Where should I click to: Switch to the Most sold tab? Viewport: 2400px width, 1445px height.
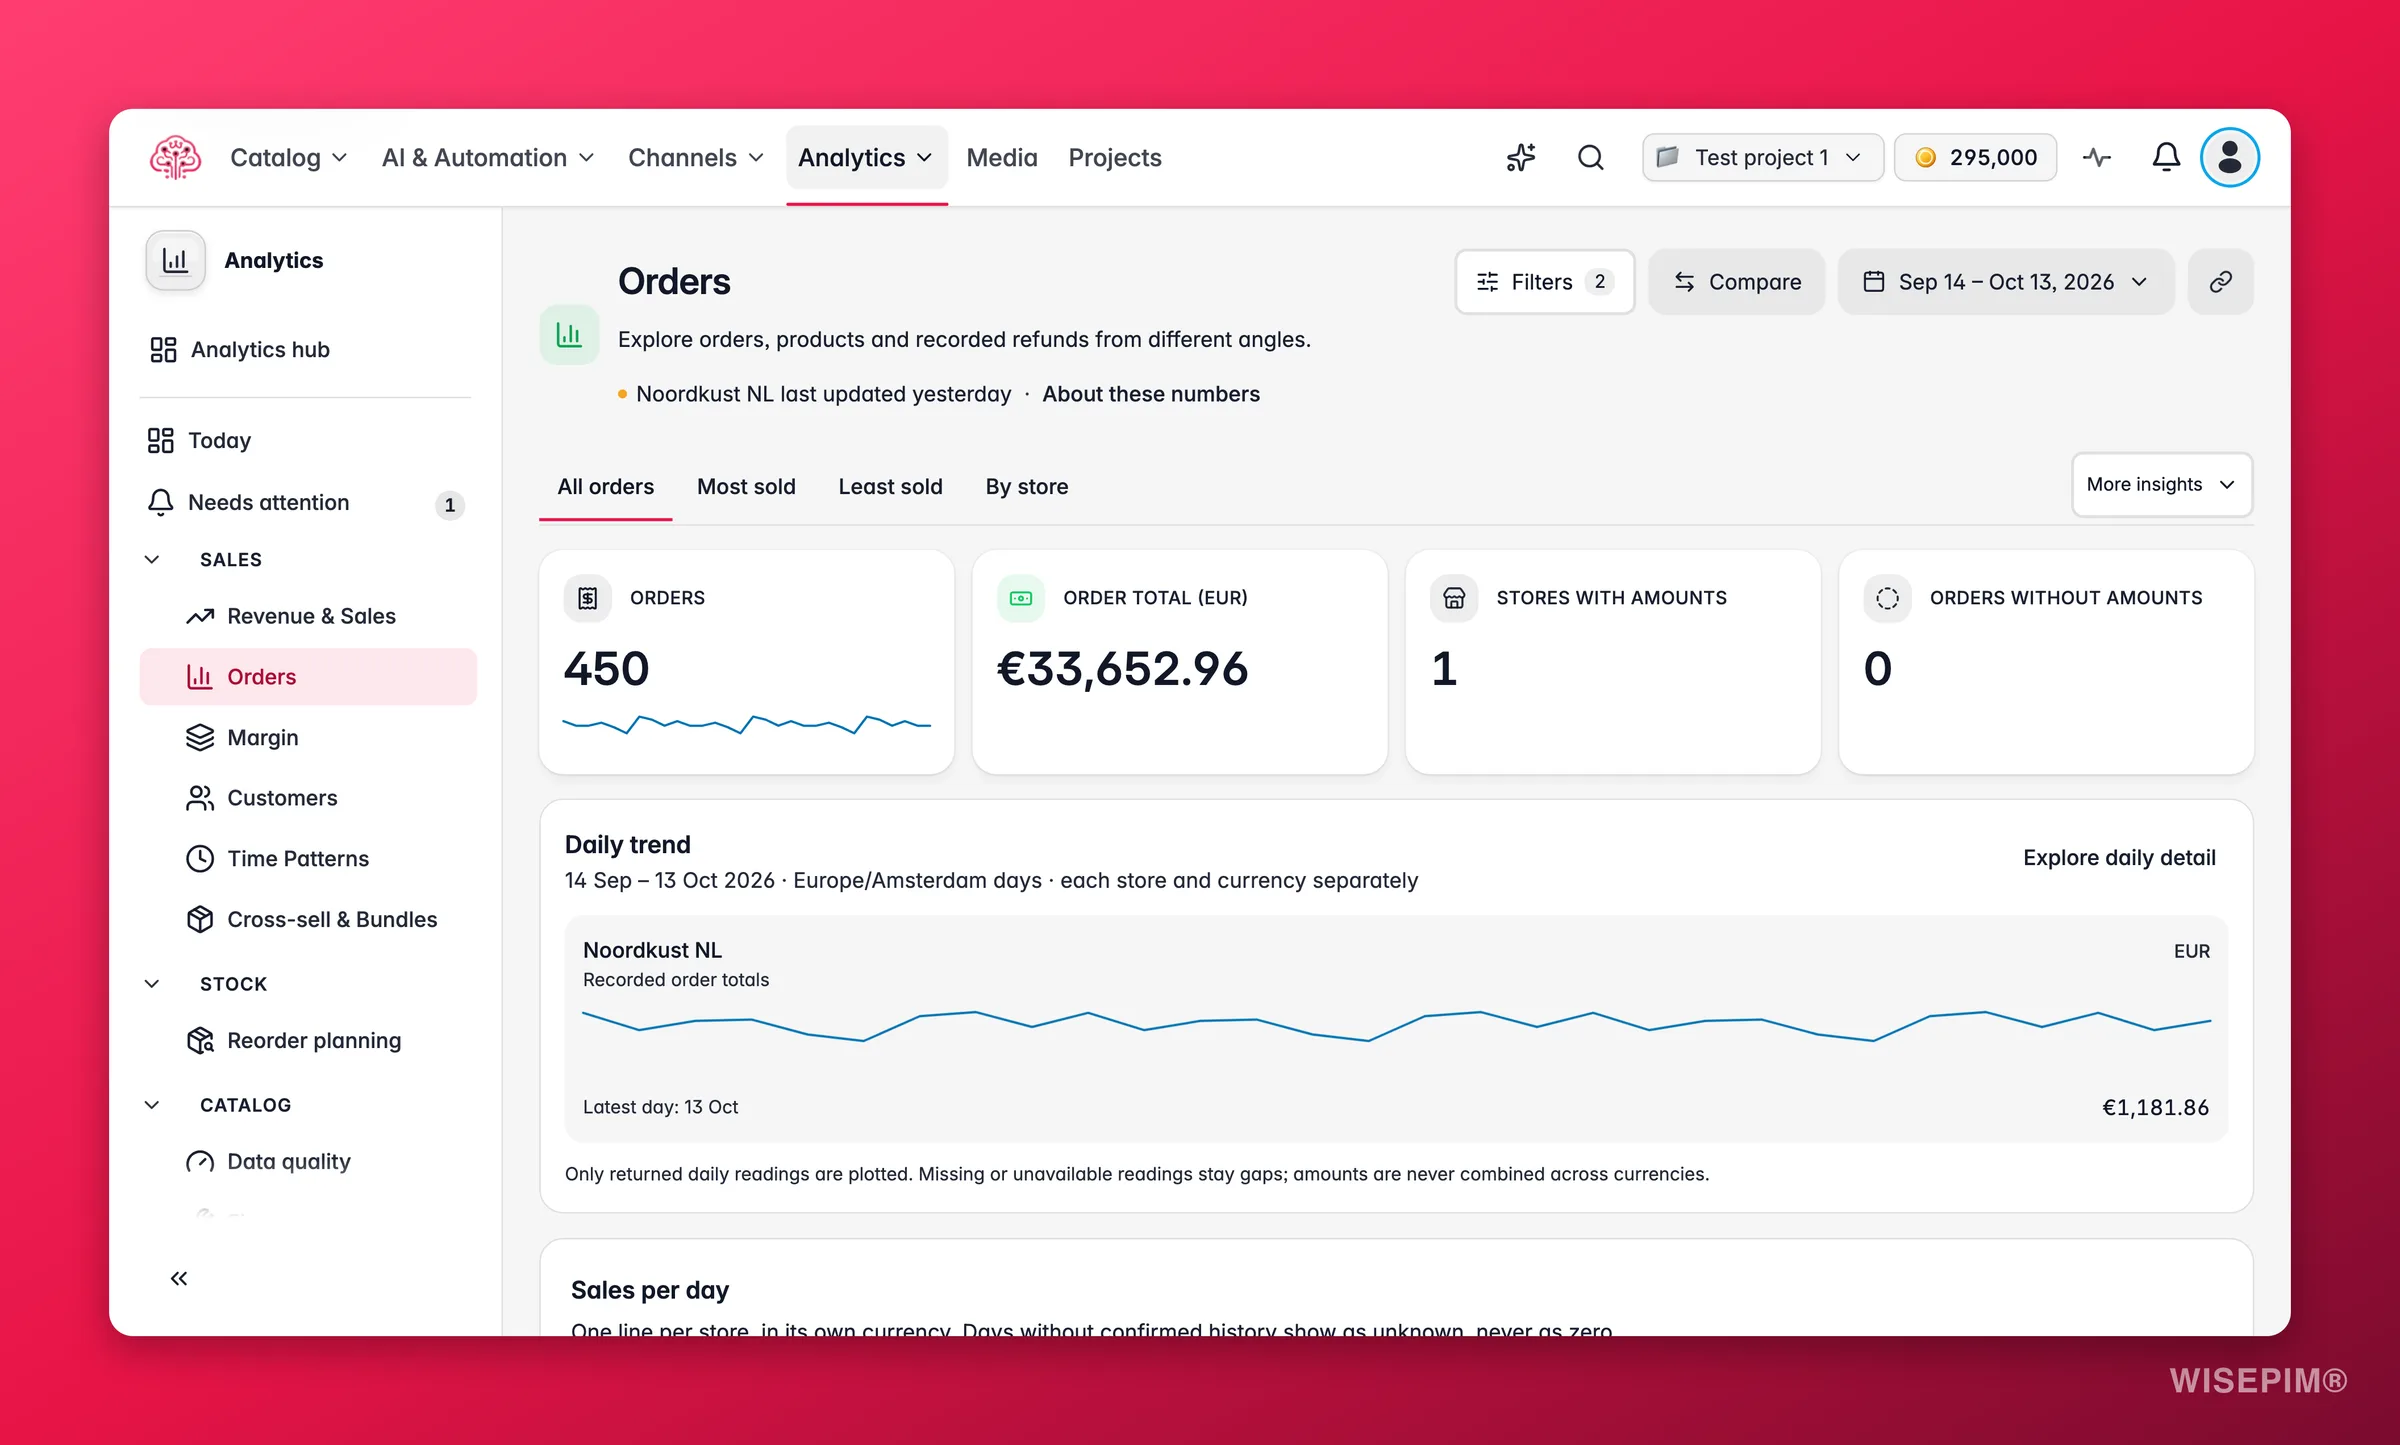click(x=746, y=487)
